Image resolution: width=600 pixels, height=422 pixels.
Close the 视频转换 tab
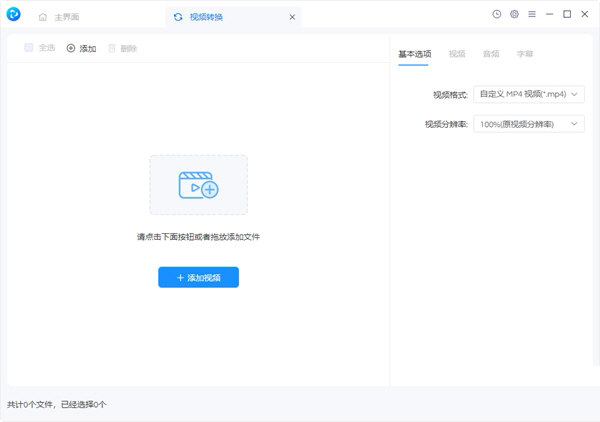click(292, 17)
